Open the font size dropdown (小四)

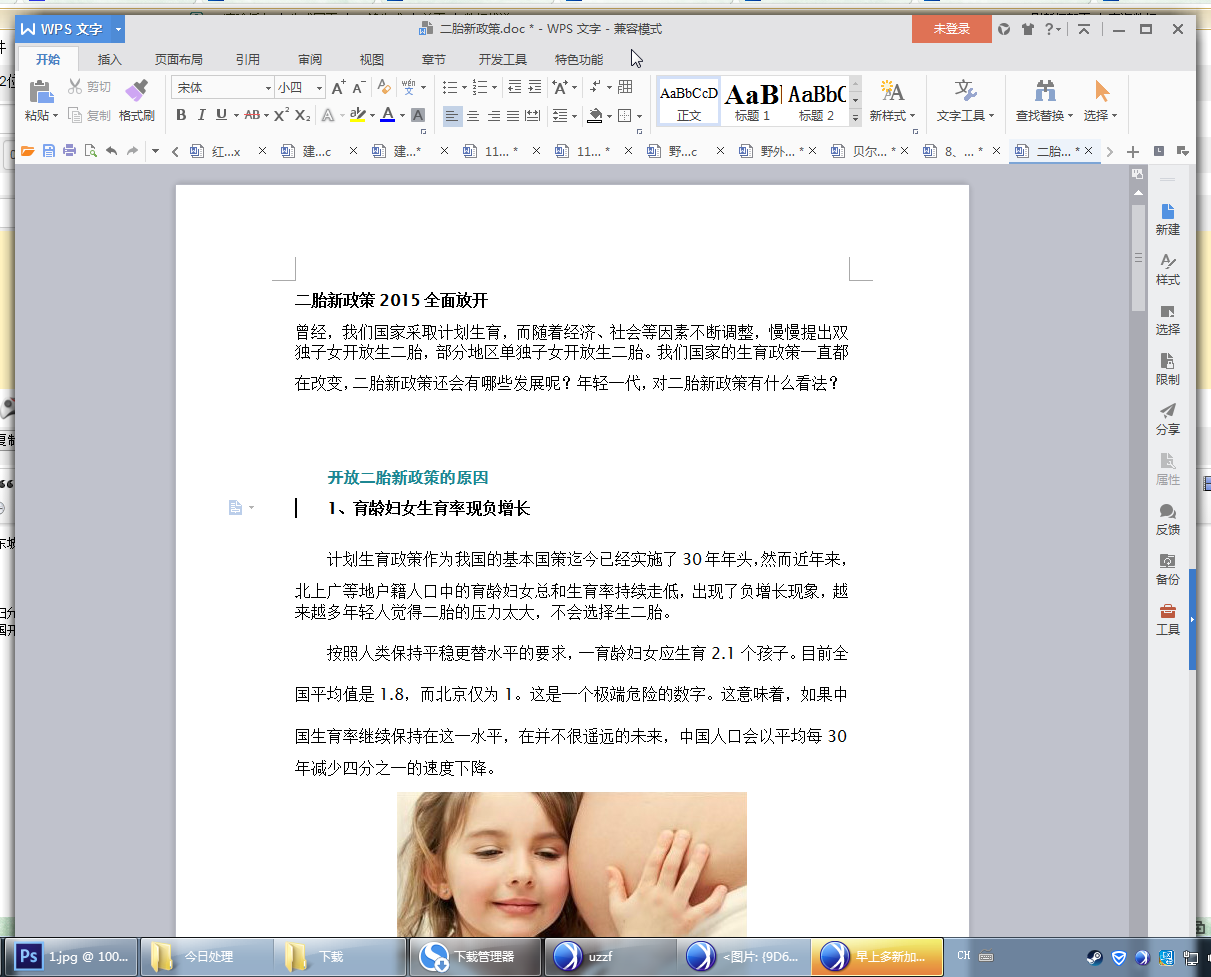(x=319, y=88)
